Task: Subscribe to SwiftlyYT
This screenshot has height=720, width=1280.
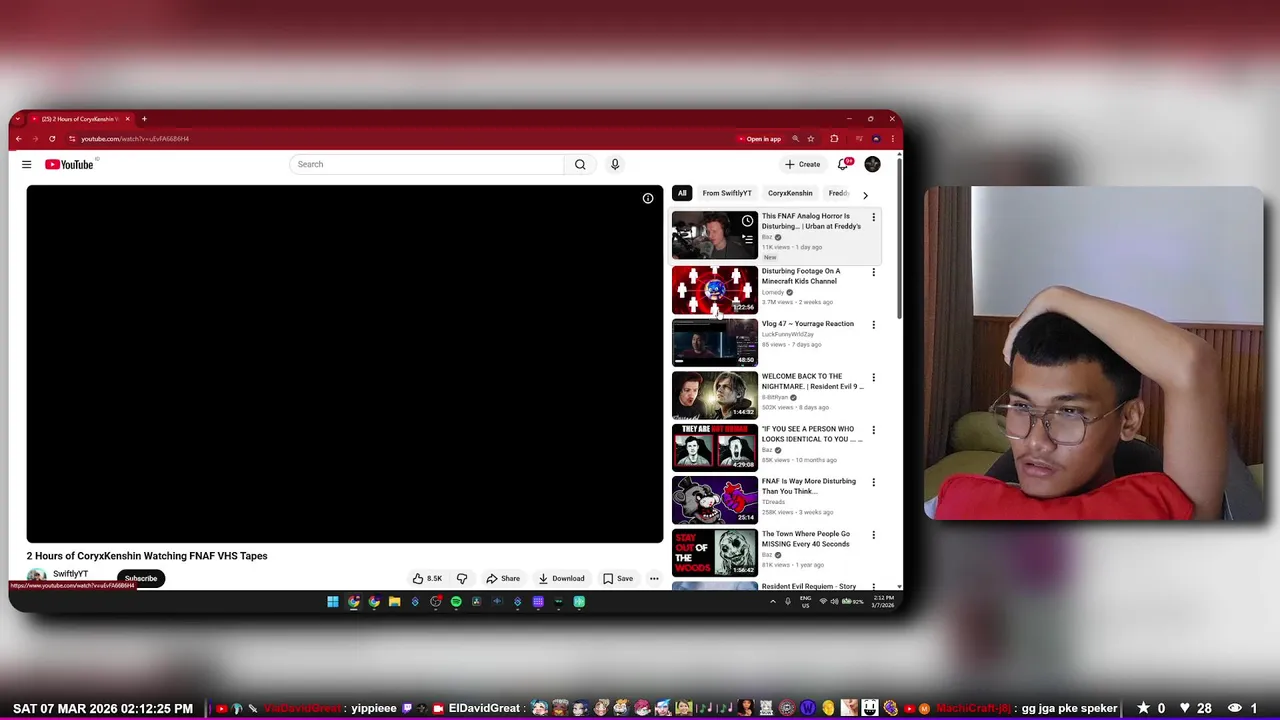Action: [x=141, y=578]
